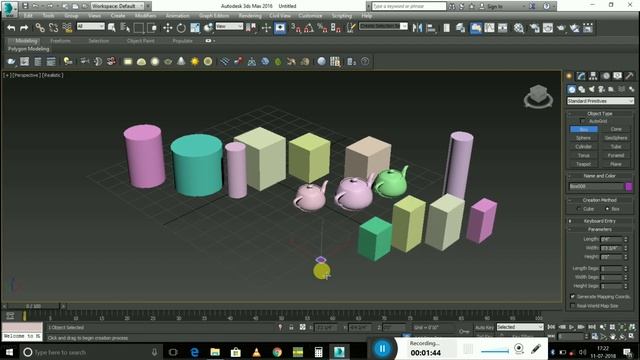The image size is (640, 360).
Task: Open the Motion panel tab icon
Action: click(606, 76)
